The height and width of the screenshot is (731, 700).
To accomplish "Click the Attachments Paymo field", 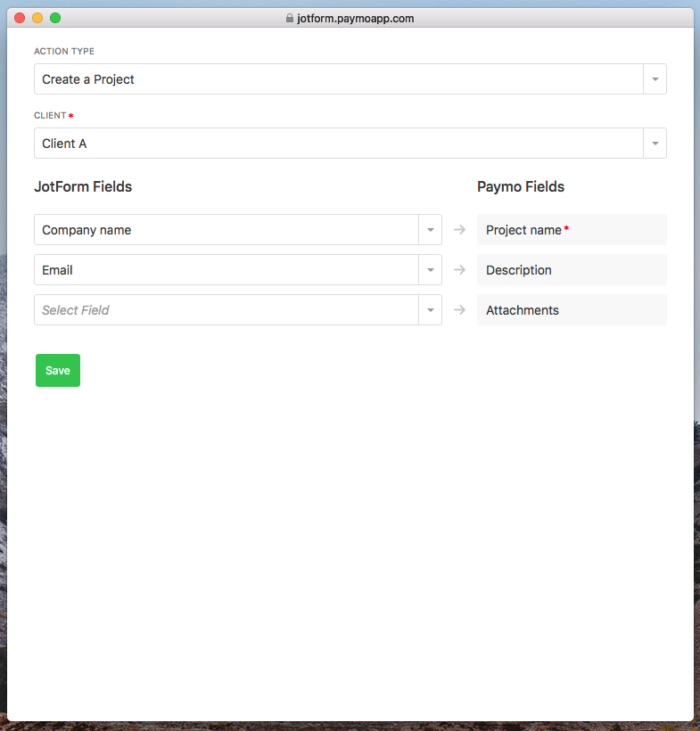I will click(x=572, y=310).
